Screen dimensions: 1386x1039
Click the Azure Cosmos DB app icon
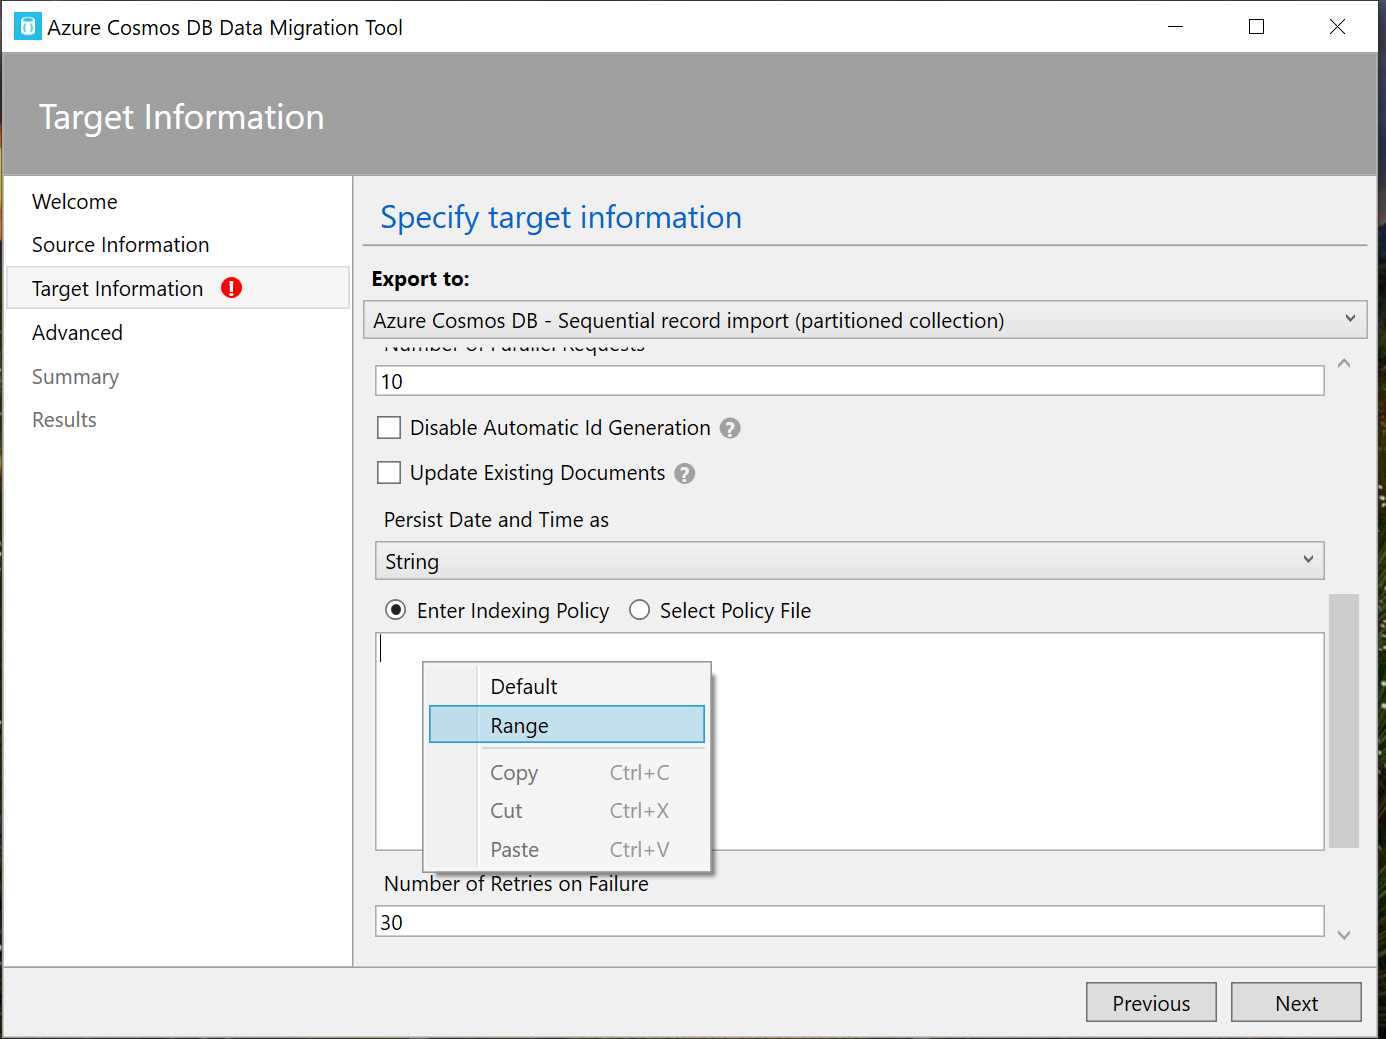click(28, 27)
